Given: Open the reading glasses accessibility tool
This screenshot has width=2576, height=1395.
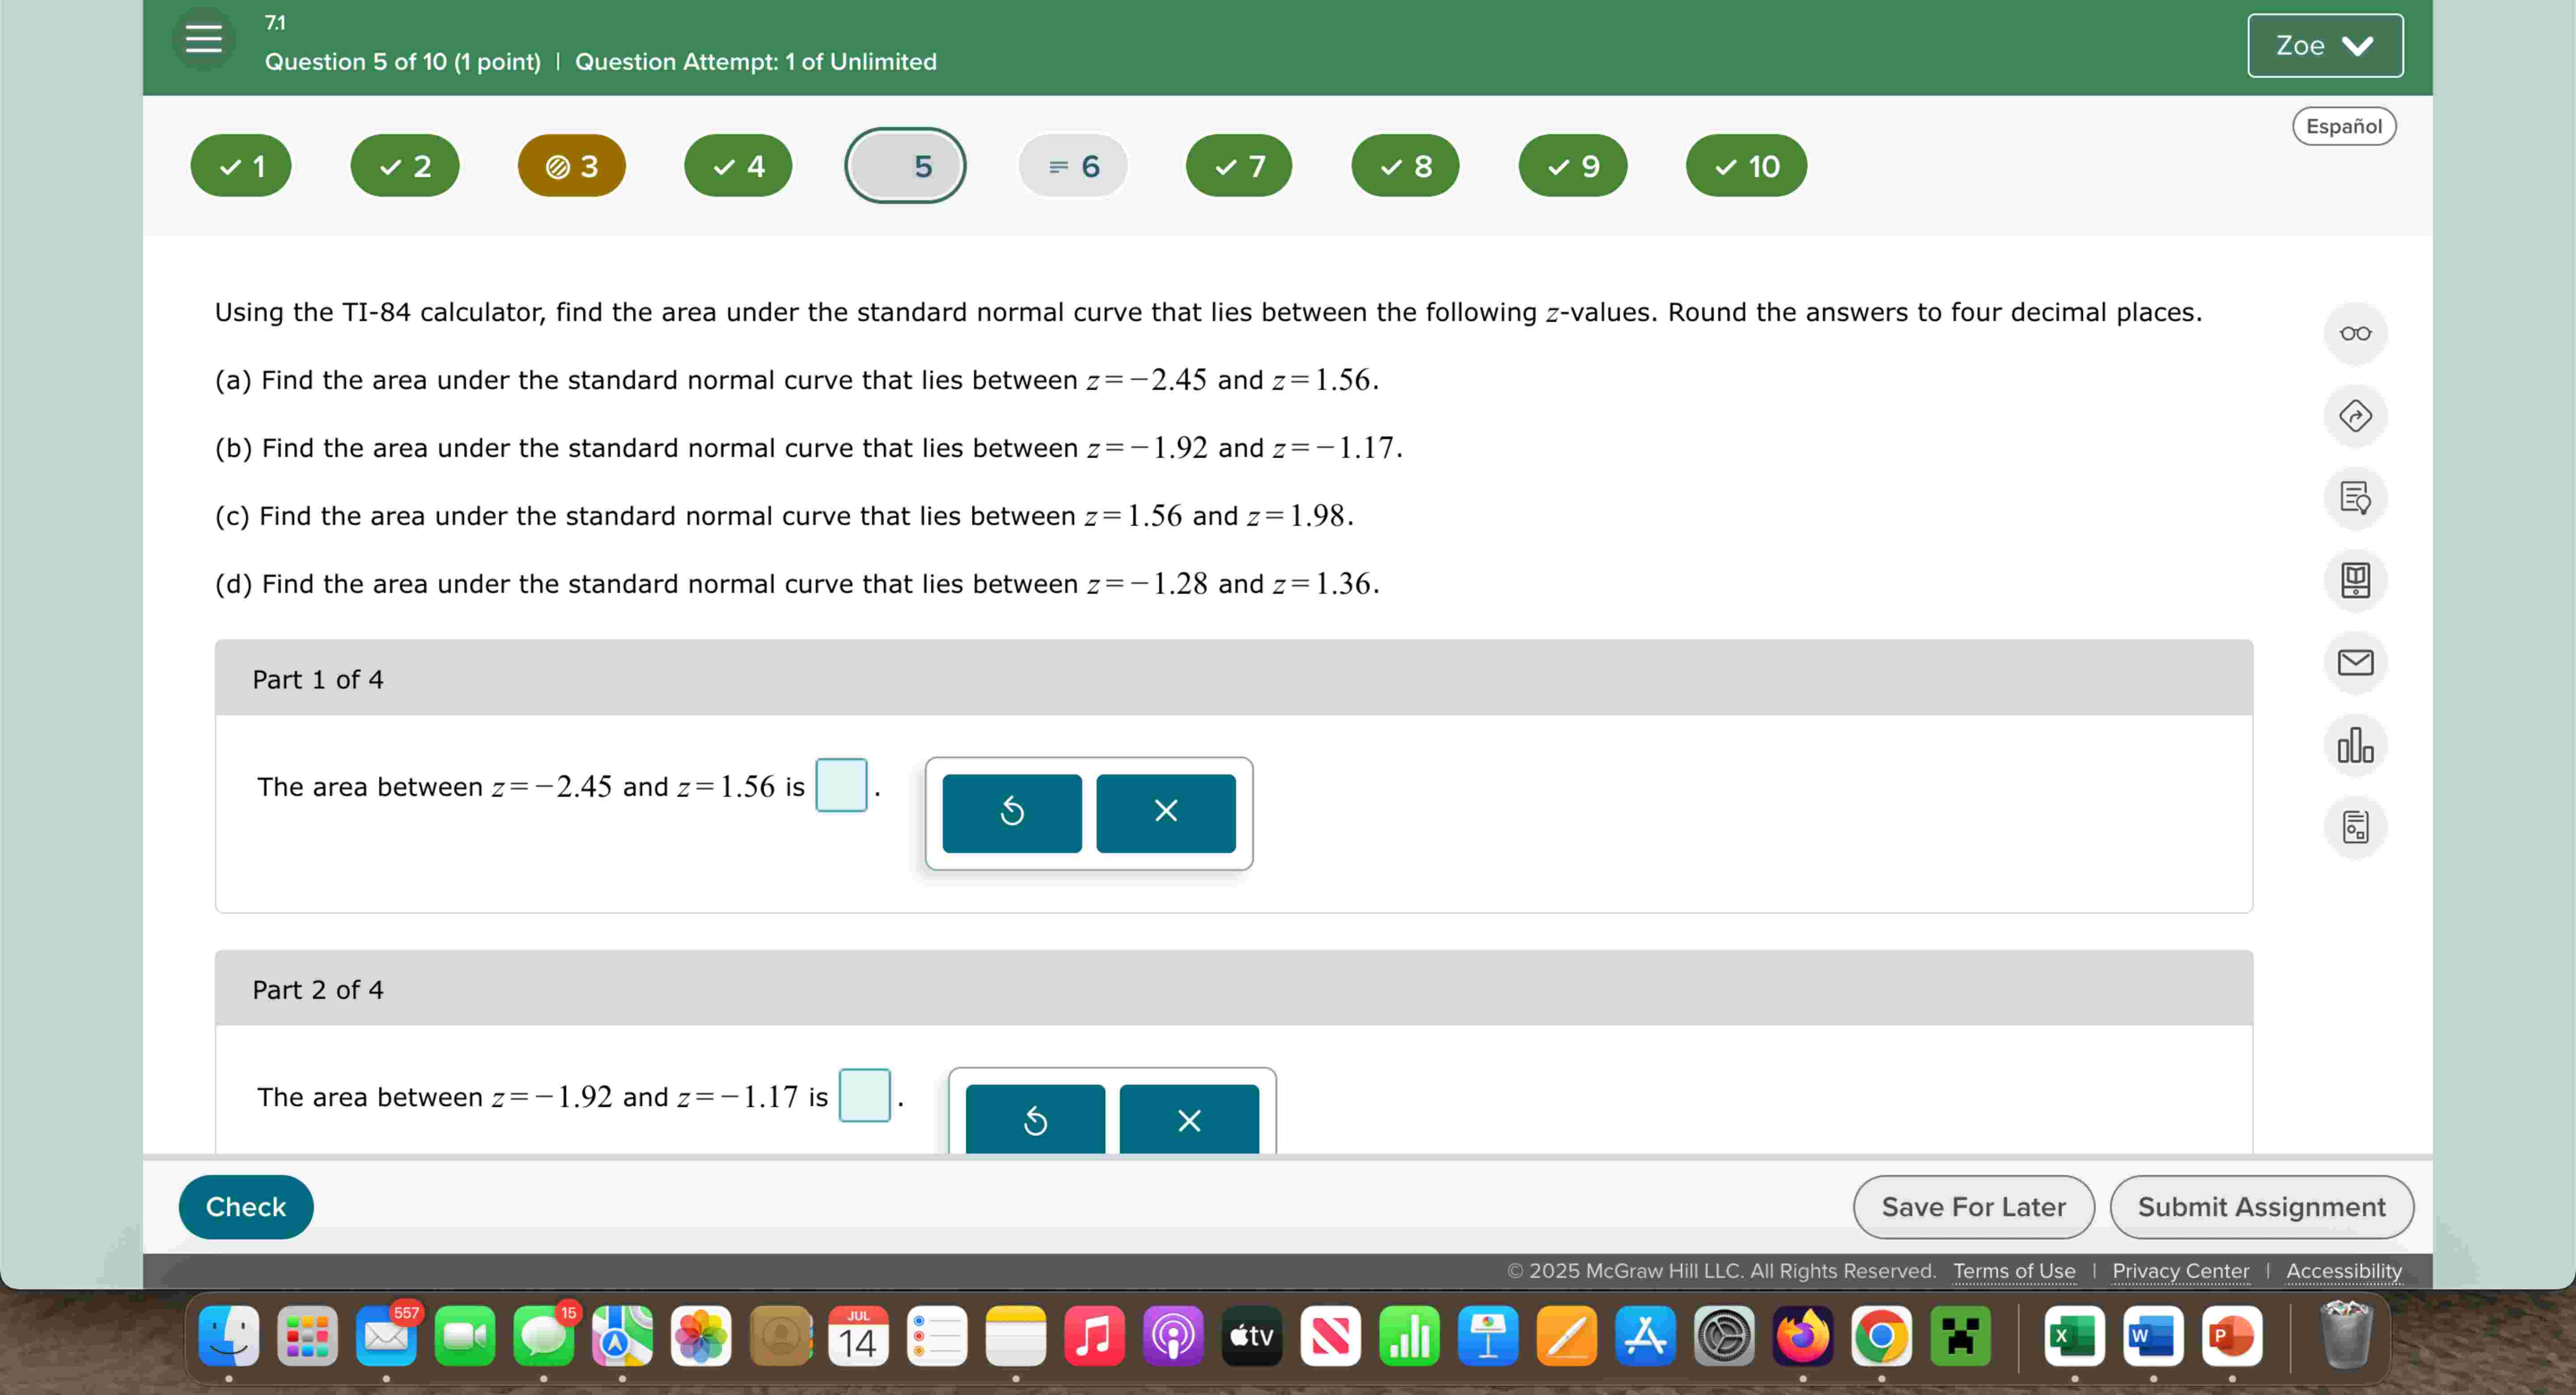Looking at the screenshot, I should 2356,333.
